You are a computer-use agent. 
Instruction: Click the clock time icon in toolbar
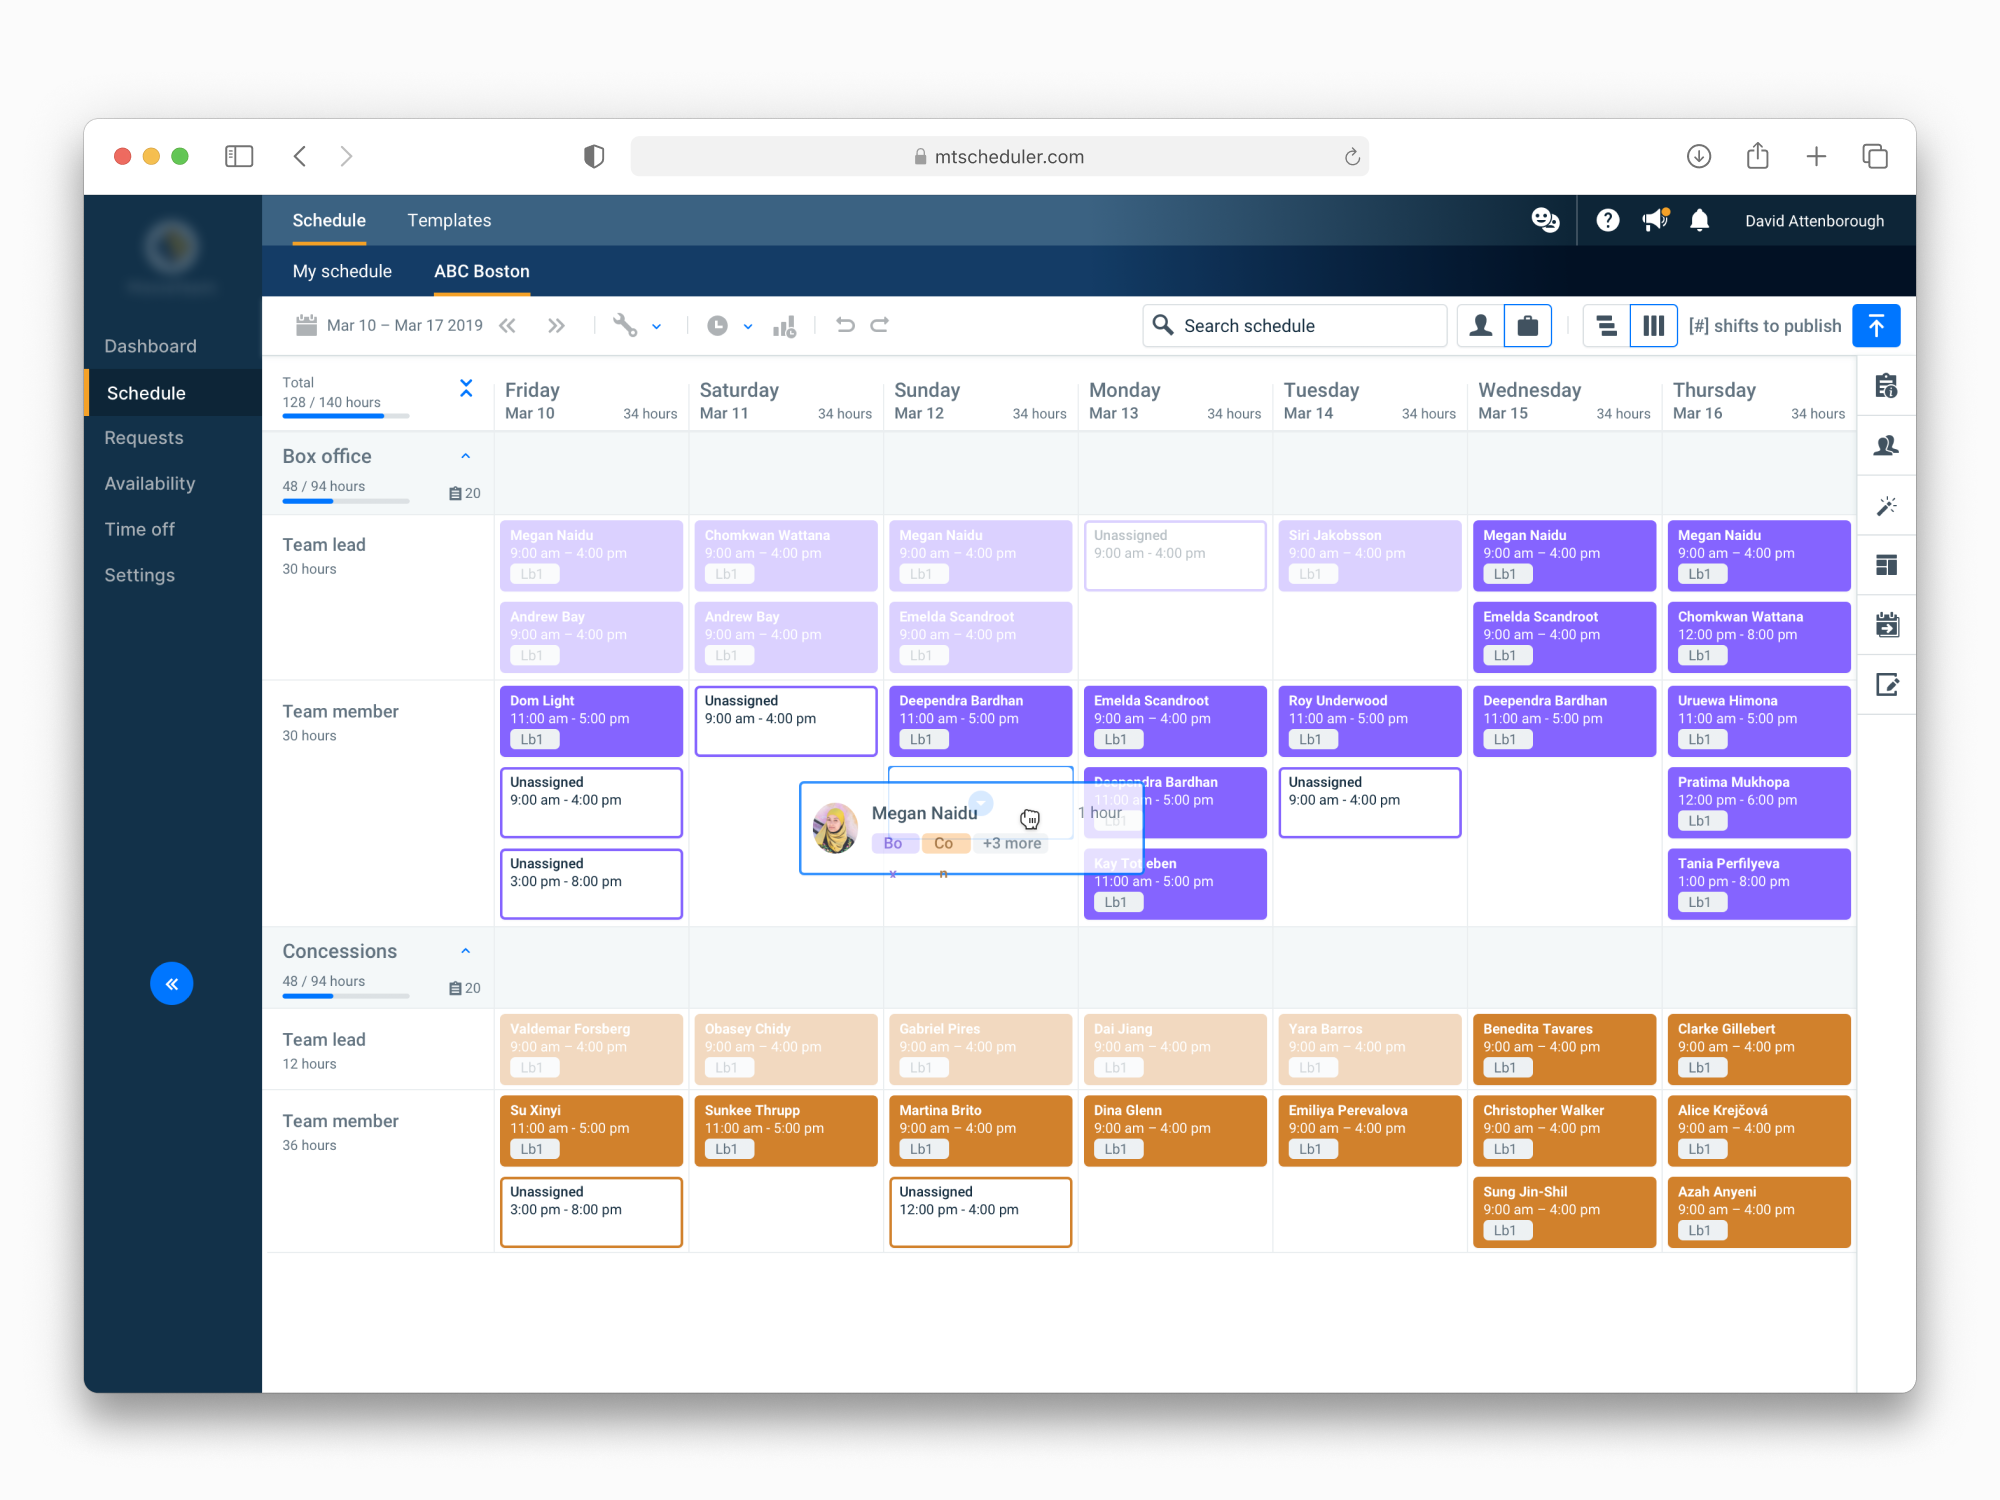[x=718, y=326]
